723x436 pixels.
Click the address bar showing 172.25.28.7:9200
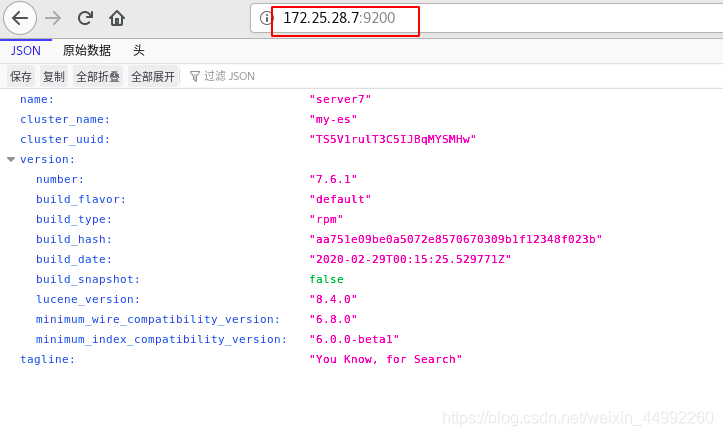click(x=486, y=18)
